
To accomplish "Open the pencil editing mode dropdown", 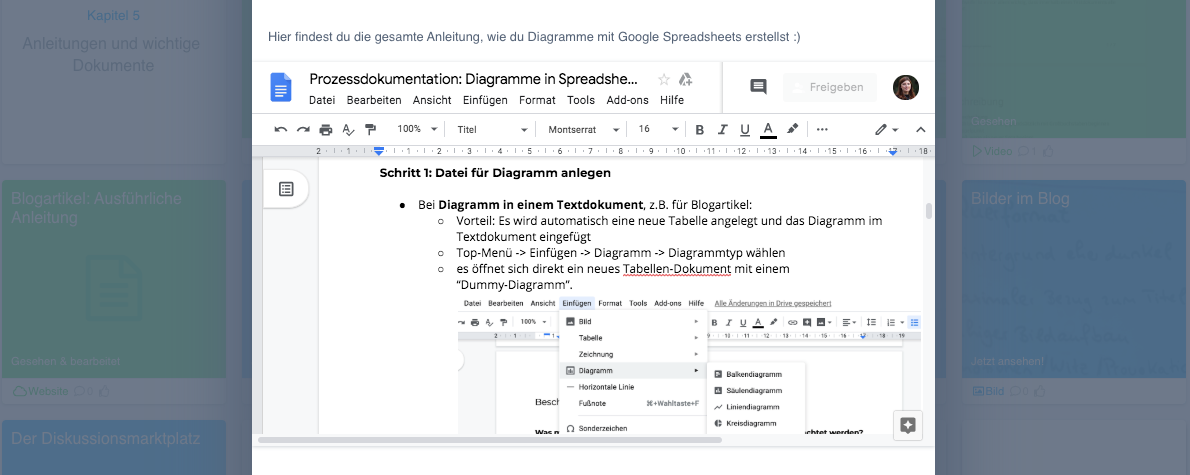I will coord(886,130).
